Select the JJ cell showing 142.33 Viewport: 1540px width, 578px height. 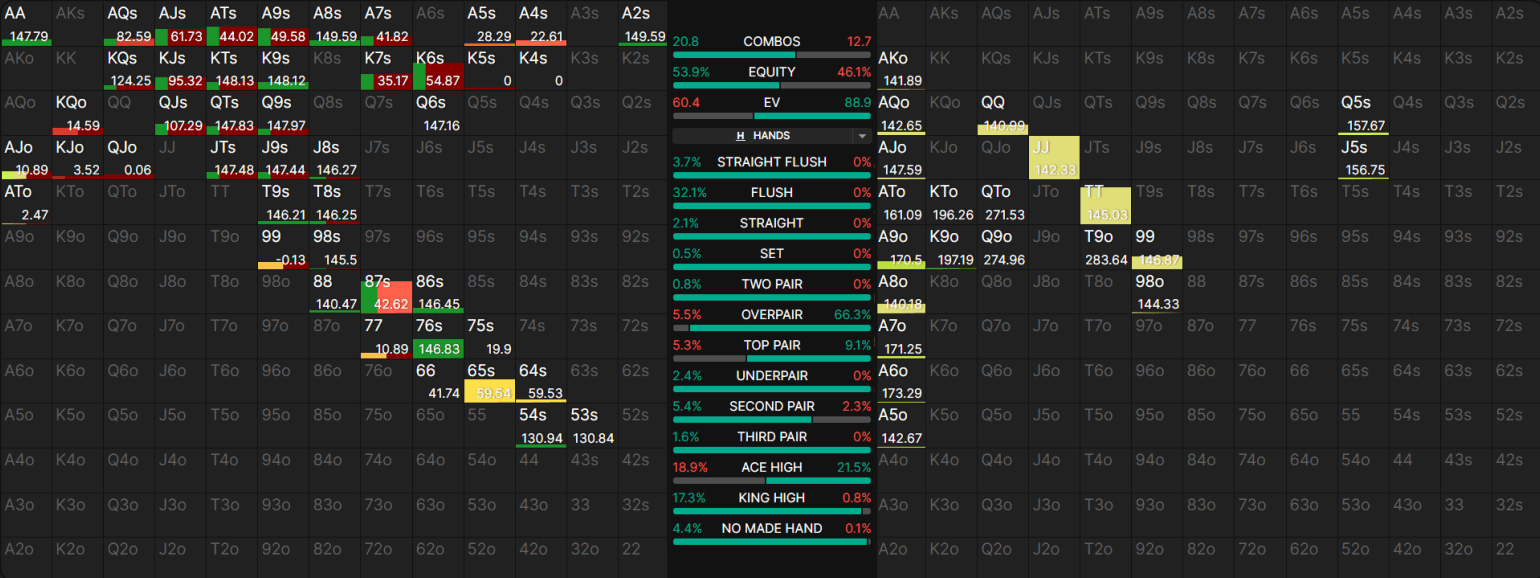[x=1053, y=158]
